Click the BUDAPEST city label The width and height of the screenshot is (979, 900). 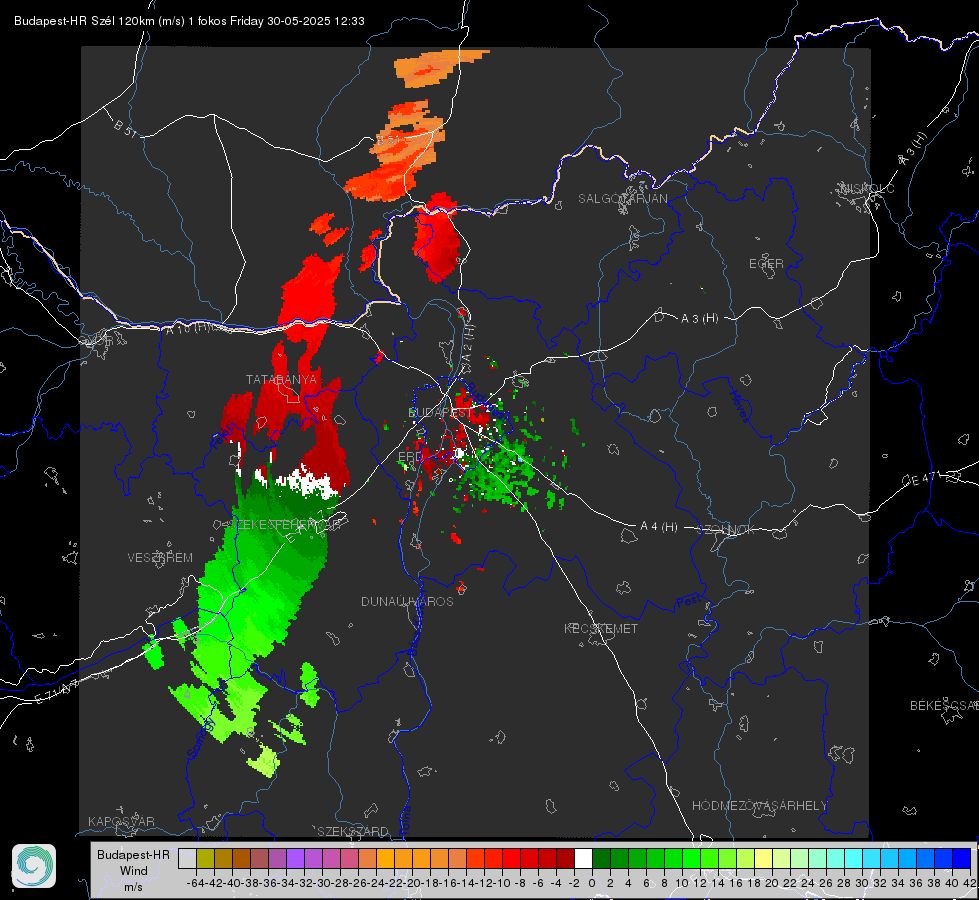440,413
